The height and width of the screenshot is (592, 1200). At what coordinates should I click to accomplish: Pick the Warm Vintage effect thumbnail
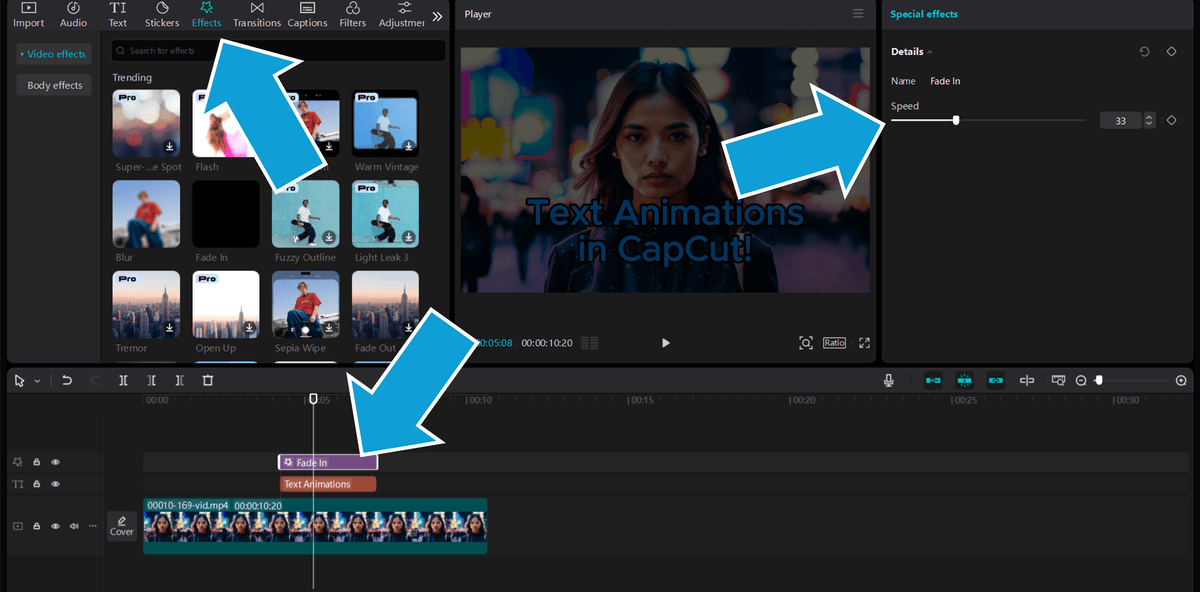tap(386, 123)
